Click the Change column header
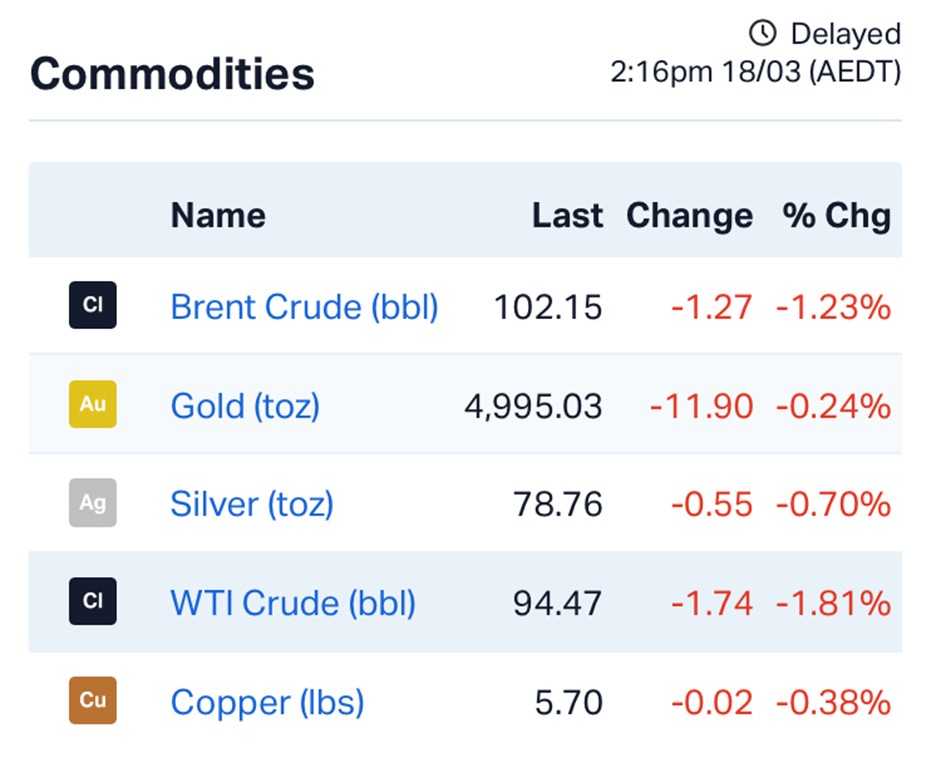Screen dimensions: 936x782 [x=689, y=215]
